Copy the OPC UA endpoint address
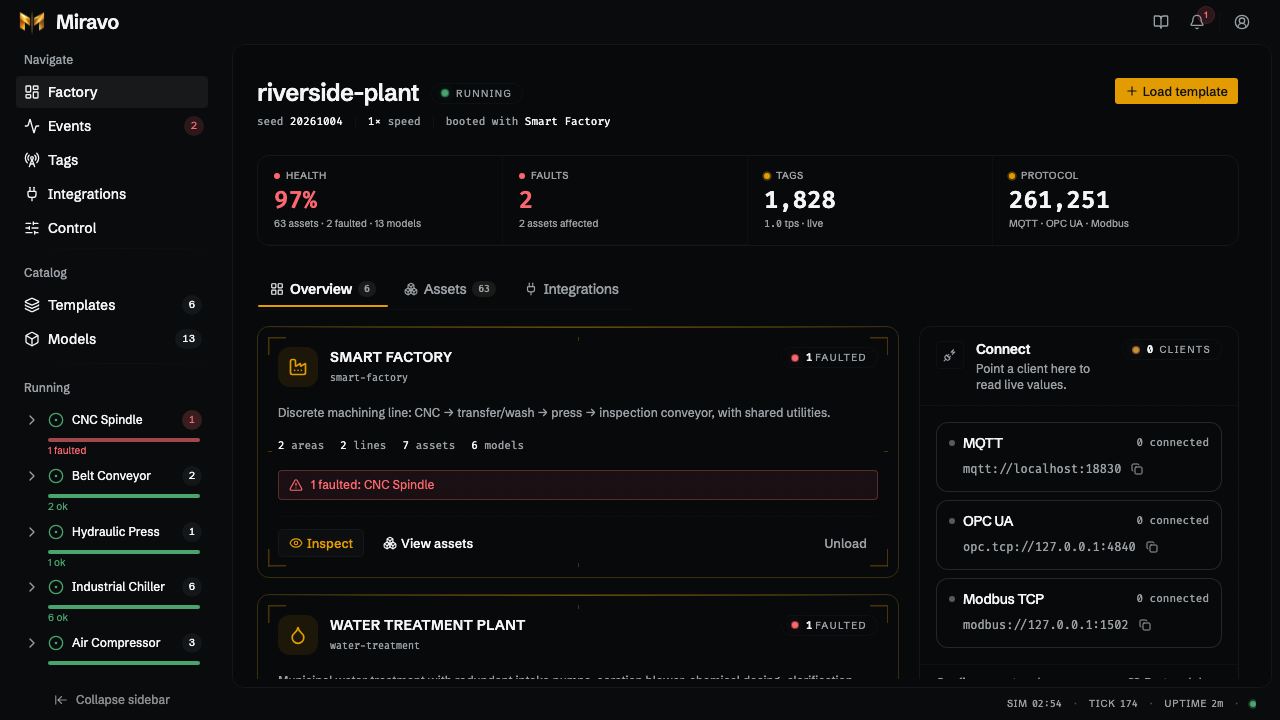 coord(1152,547)
